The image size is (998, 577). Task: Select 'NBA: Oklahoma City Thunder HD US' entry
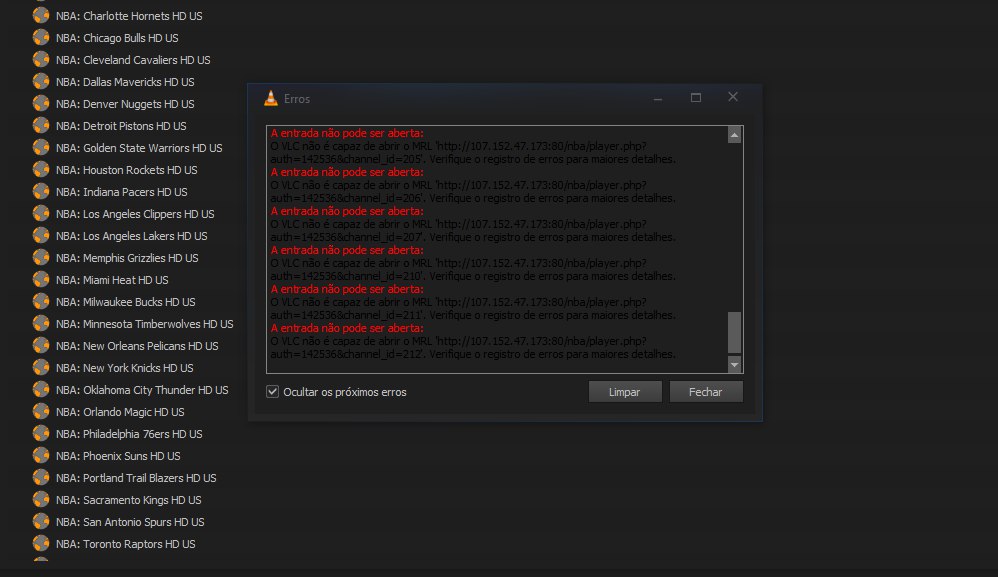142,390
